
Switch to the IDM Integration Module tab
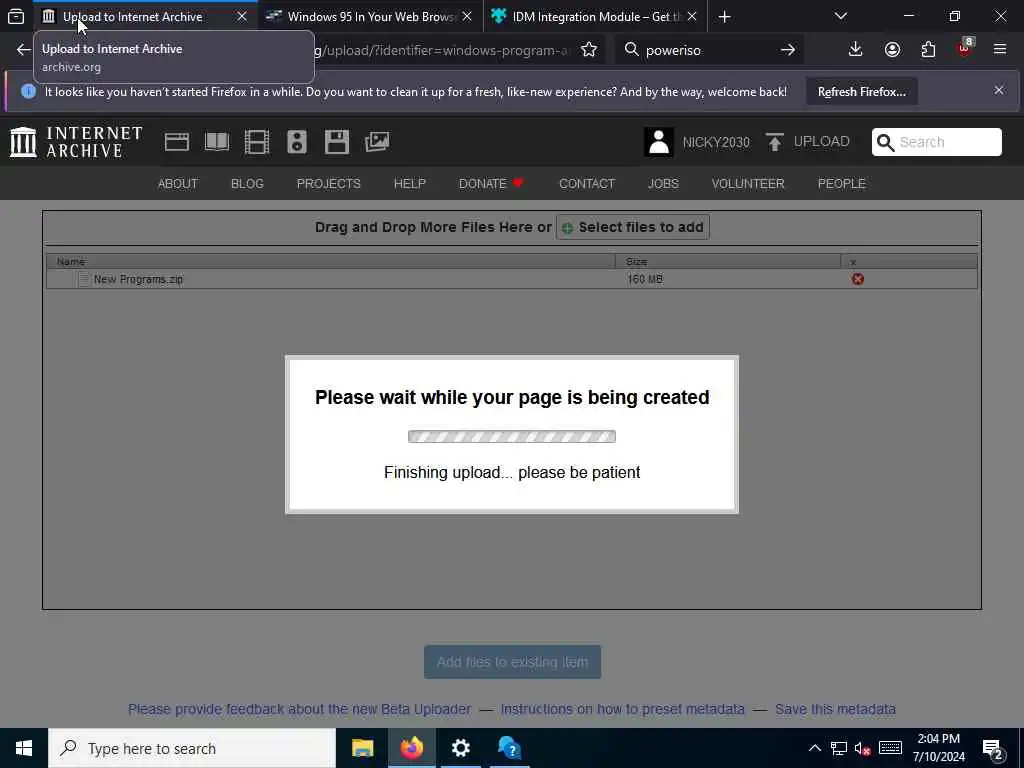(x=596, y=17)
